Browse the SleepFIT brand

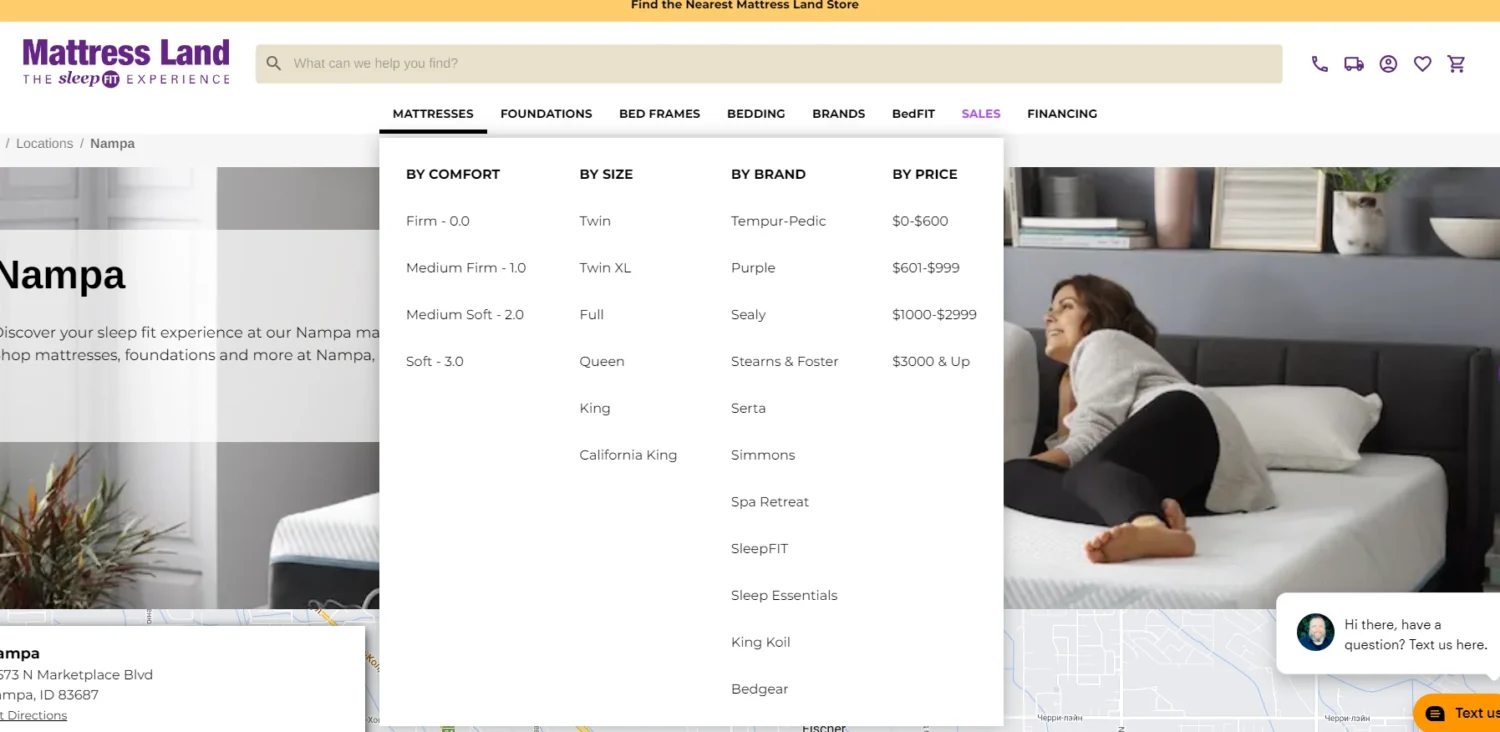(760, 549)
